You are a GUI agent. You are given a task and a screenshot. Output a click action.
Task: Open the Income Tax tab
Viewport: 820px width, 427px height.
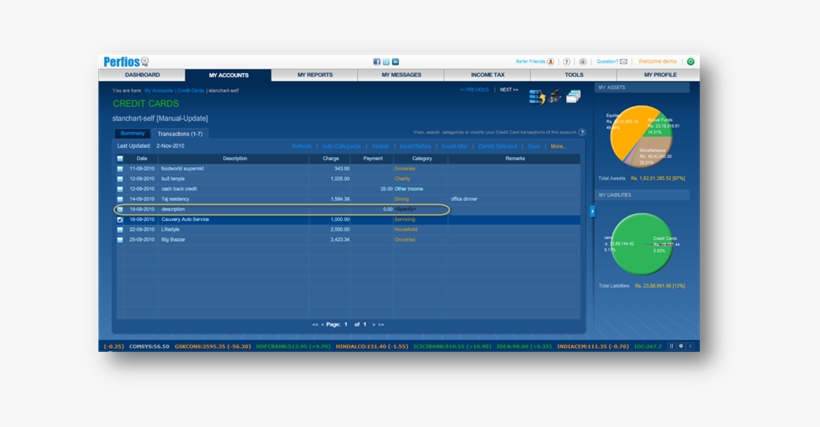487,75
